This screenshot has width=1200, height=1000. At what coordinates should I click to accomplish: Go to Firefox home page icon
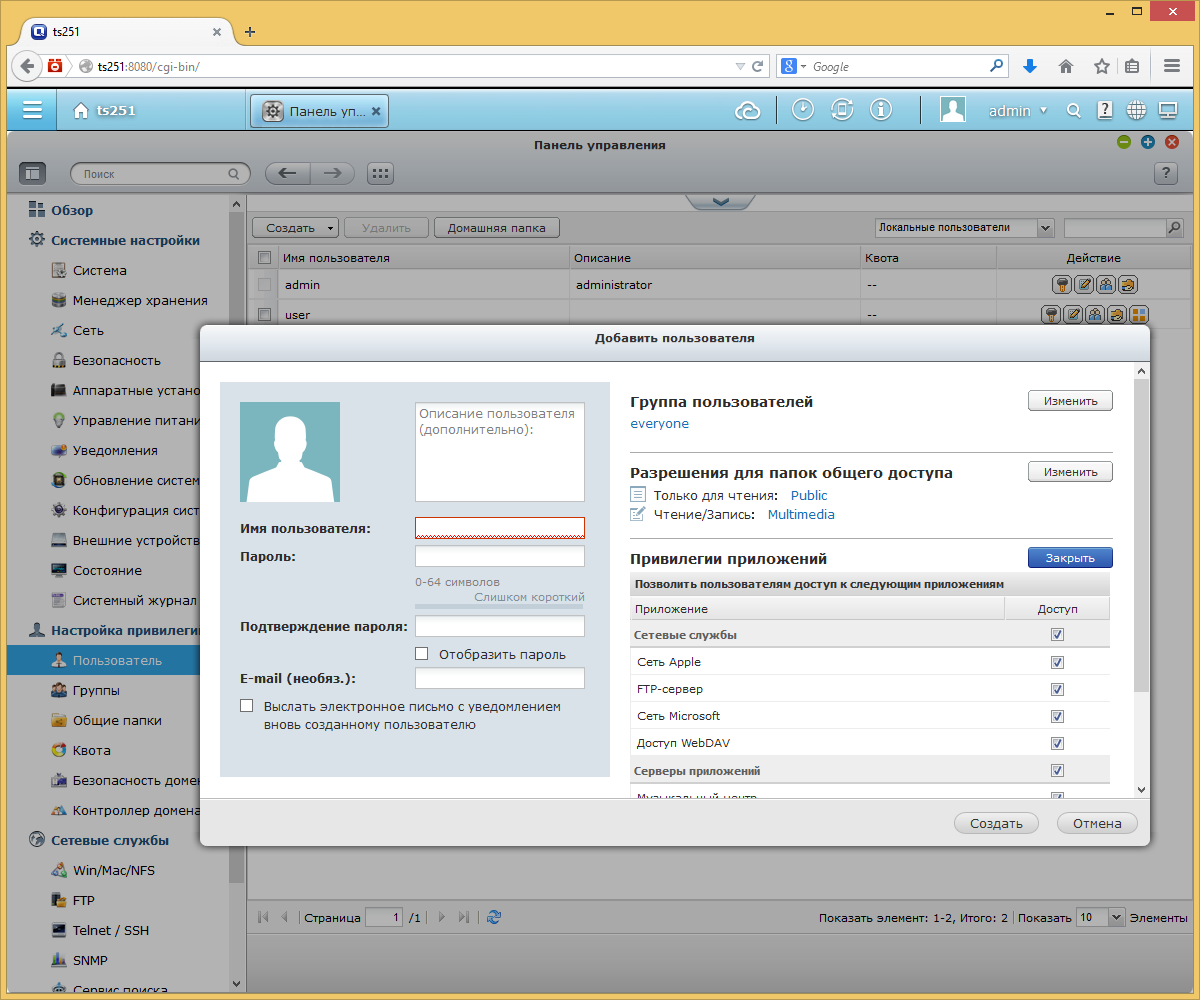tap(1066, 66)
